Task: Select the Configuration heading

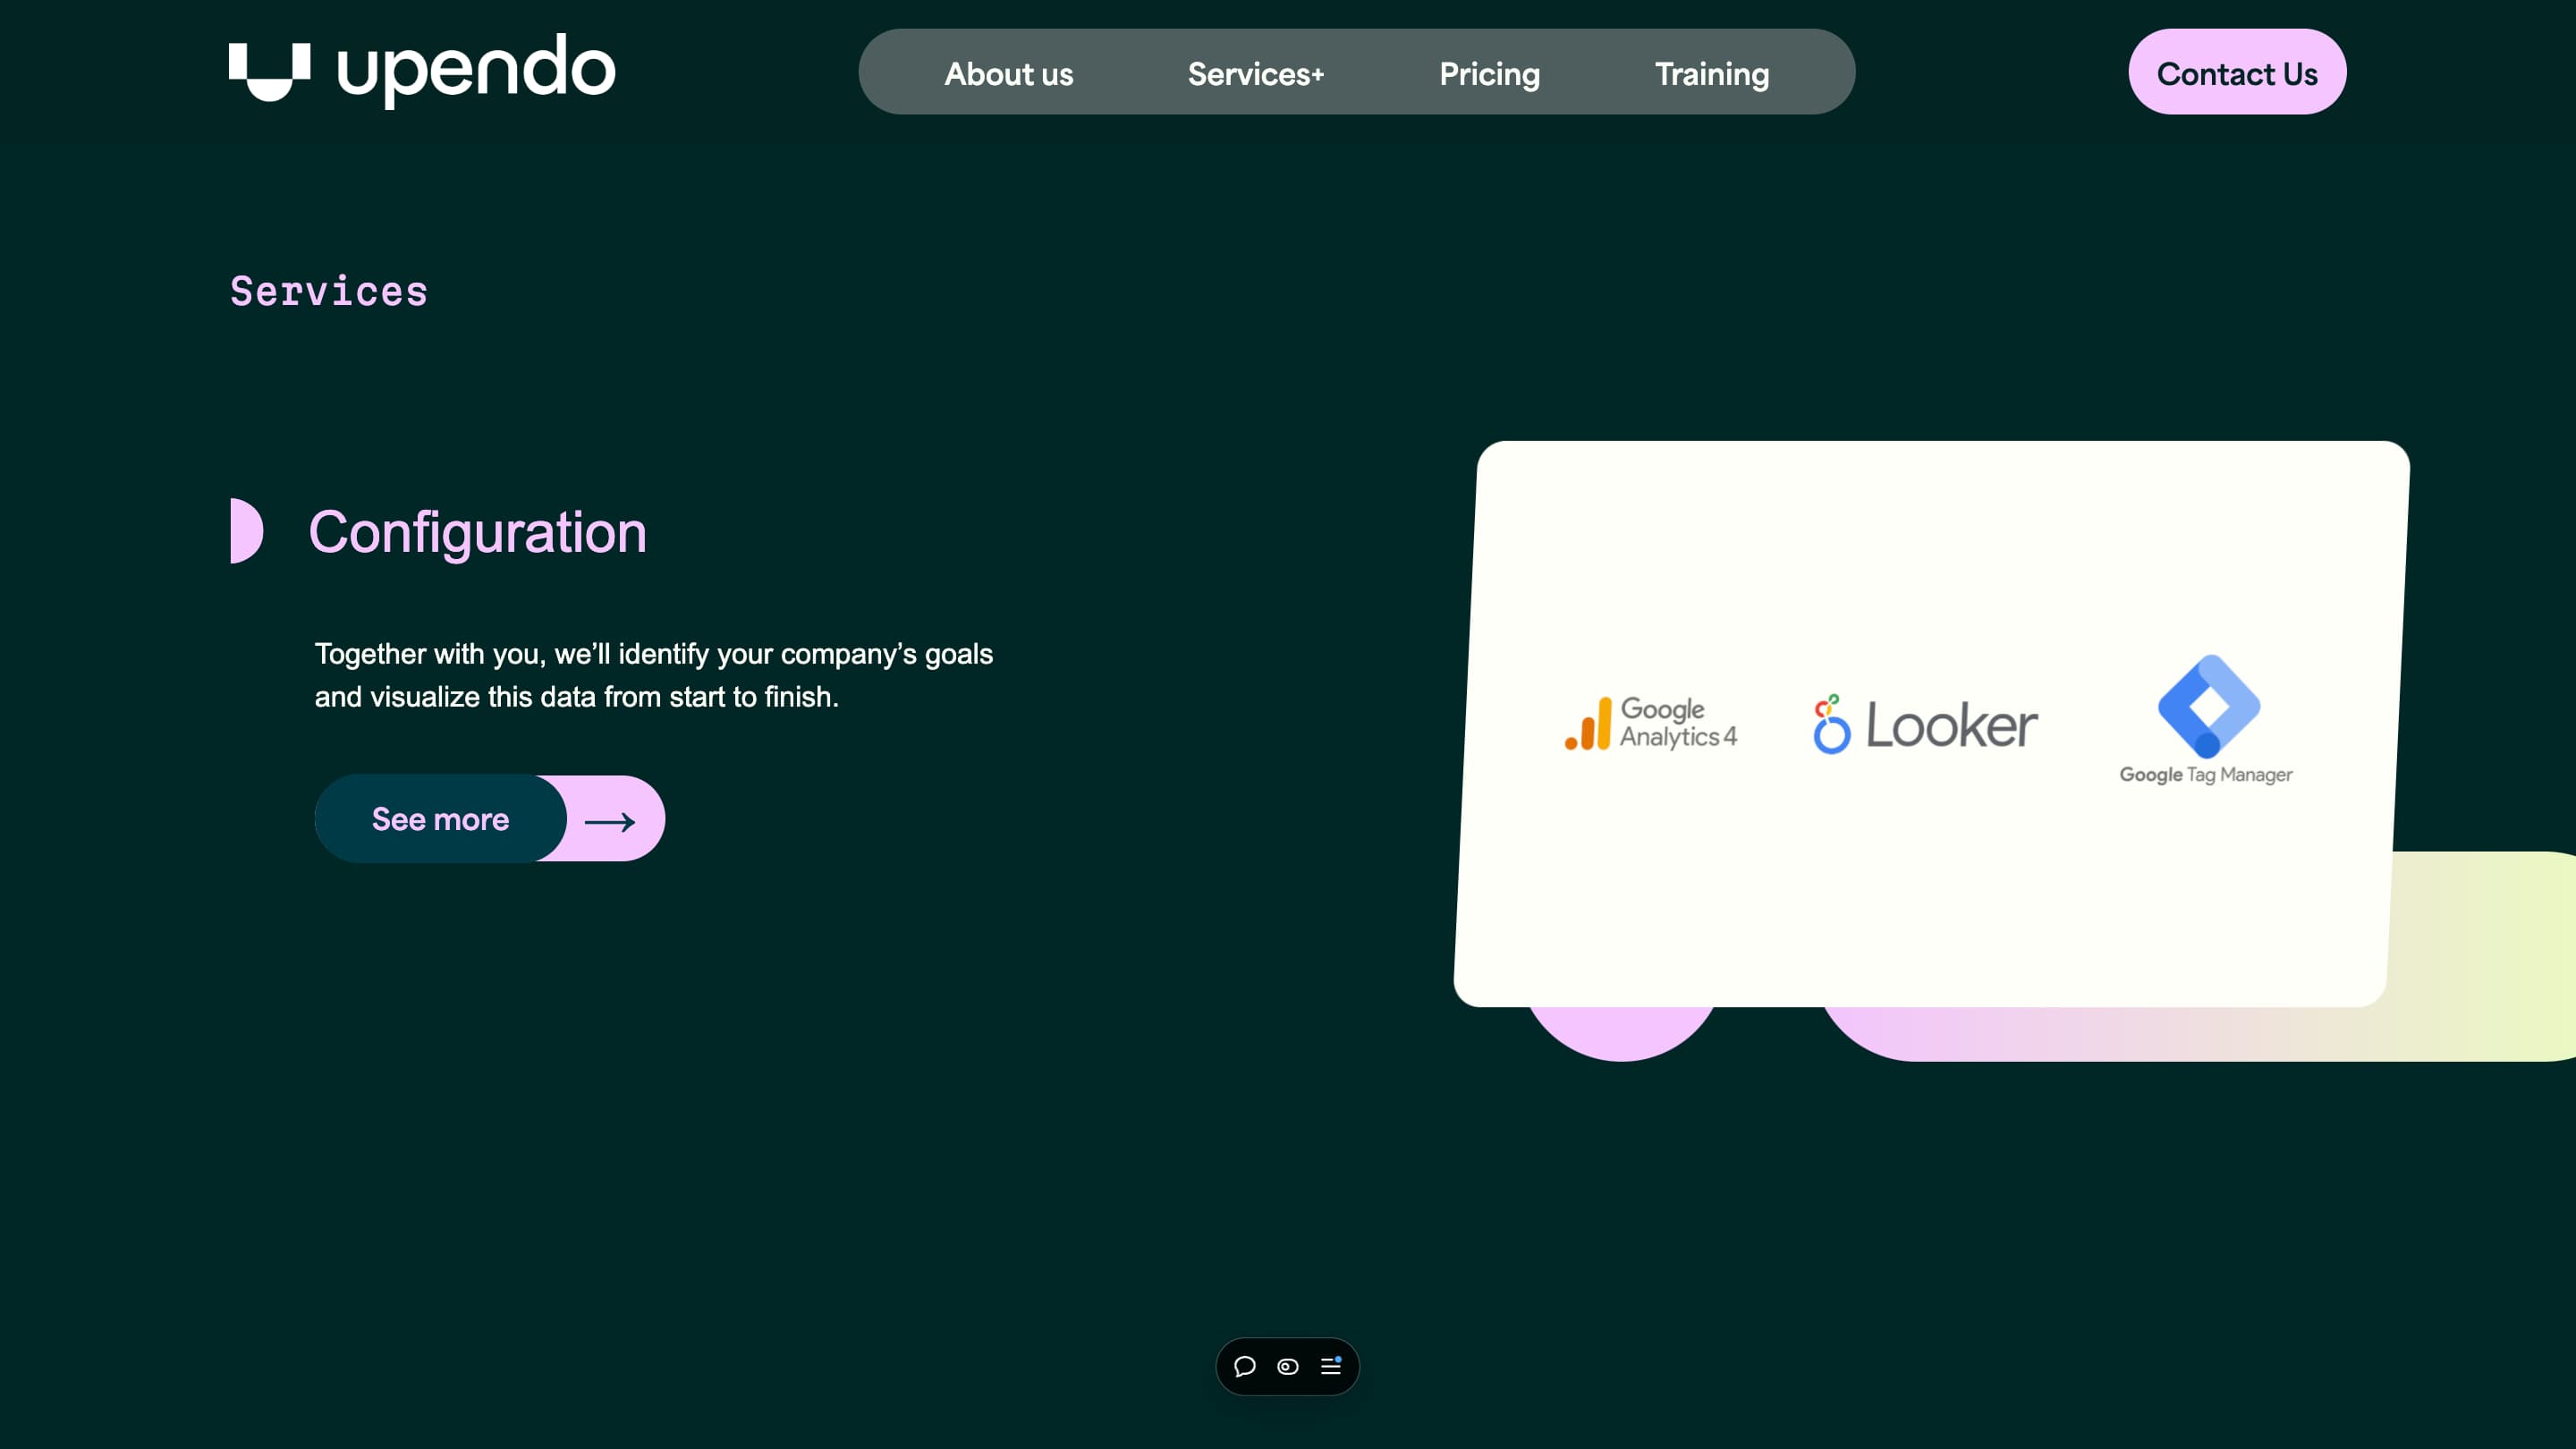Action: coord(477,532)
